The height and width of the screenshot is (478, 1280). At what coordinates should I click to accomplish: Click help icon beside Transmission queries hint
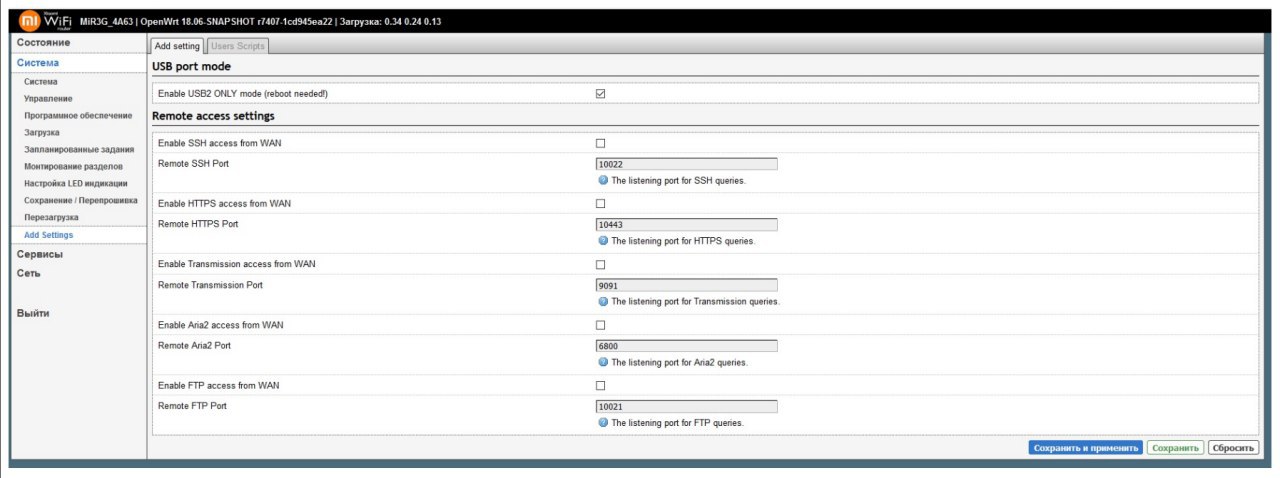603,301
